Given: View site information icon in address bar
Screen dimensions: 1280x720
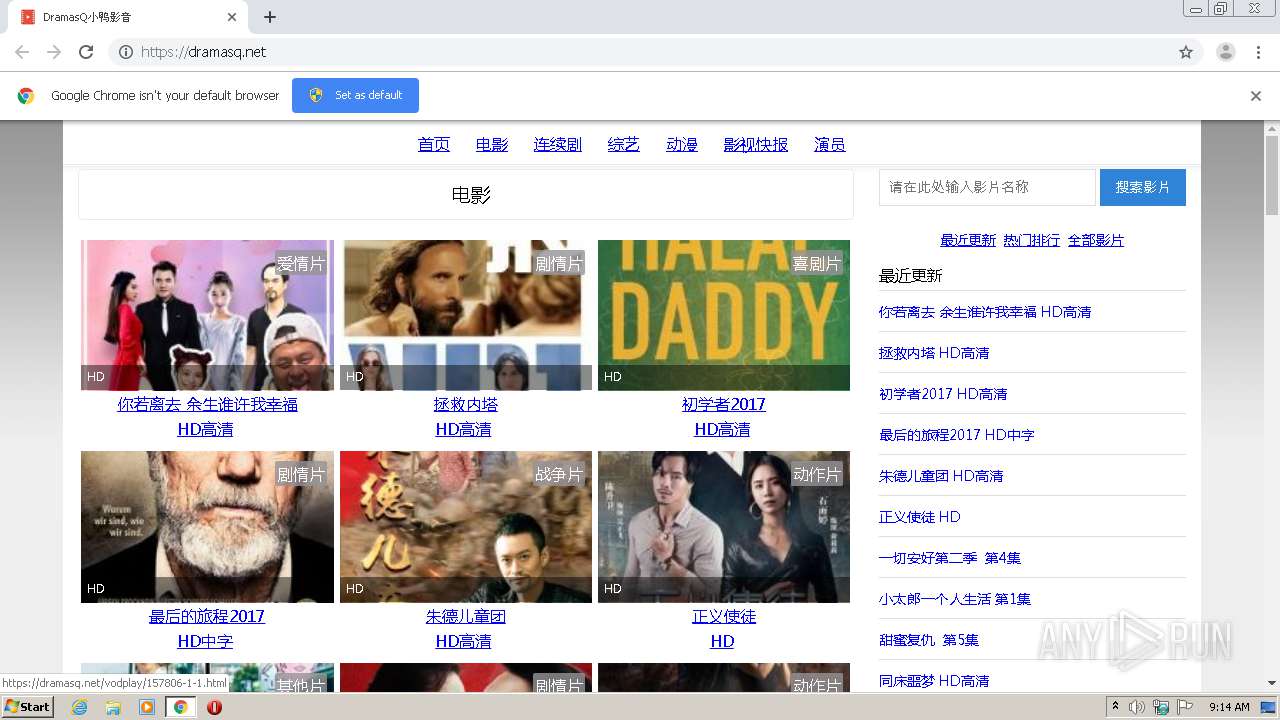Looking at the screenshot, I should tap(126, 52).
